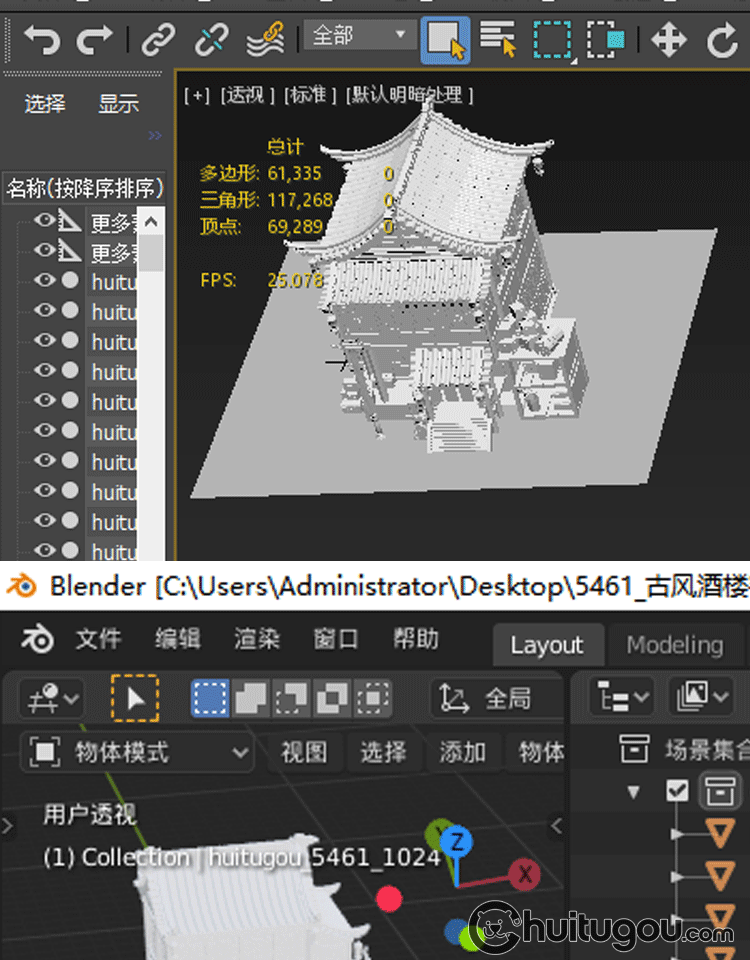Image resolution: width=750 pixels, height=960 pixels.
Task: Select the Link objects tool
Action: click(x=158, y=40)
